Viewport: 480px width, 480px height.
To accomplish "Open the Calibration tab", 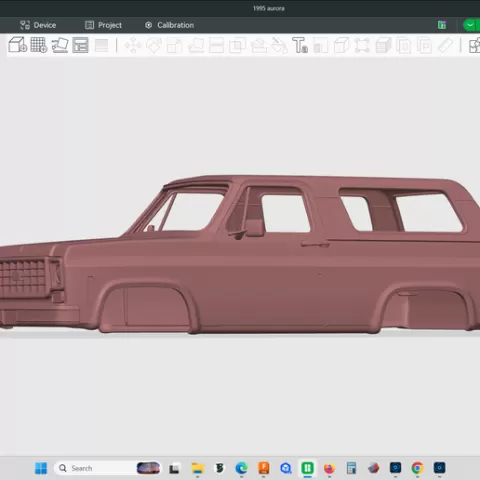I will 169,25.
